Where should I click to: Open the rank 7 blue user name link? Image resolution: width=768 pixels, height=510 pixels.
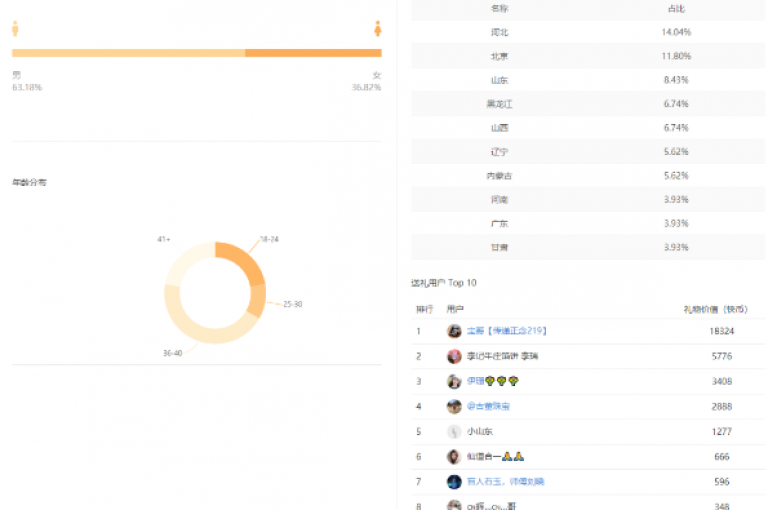point(505,482)
